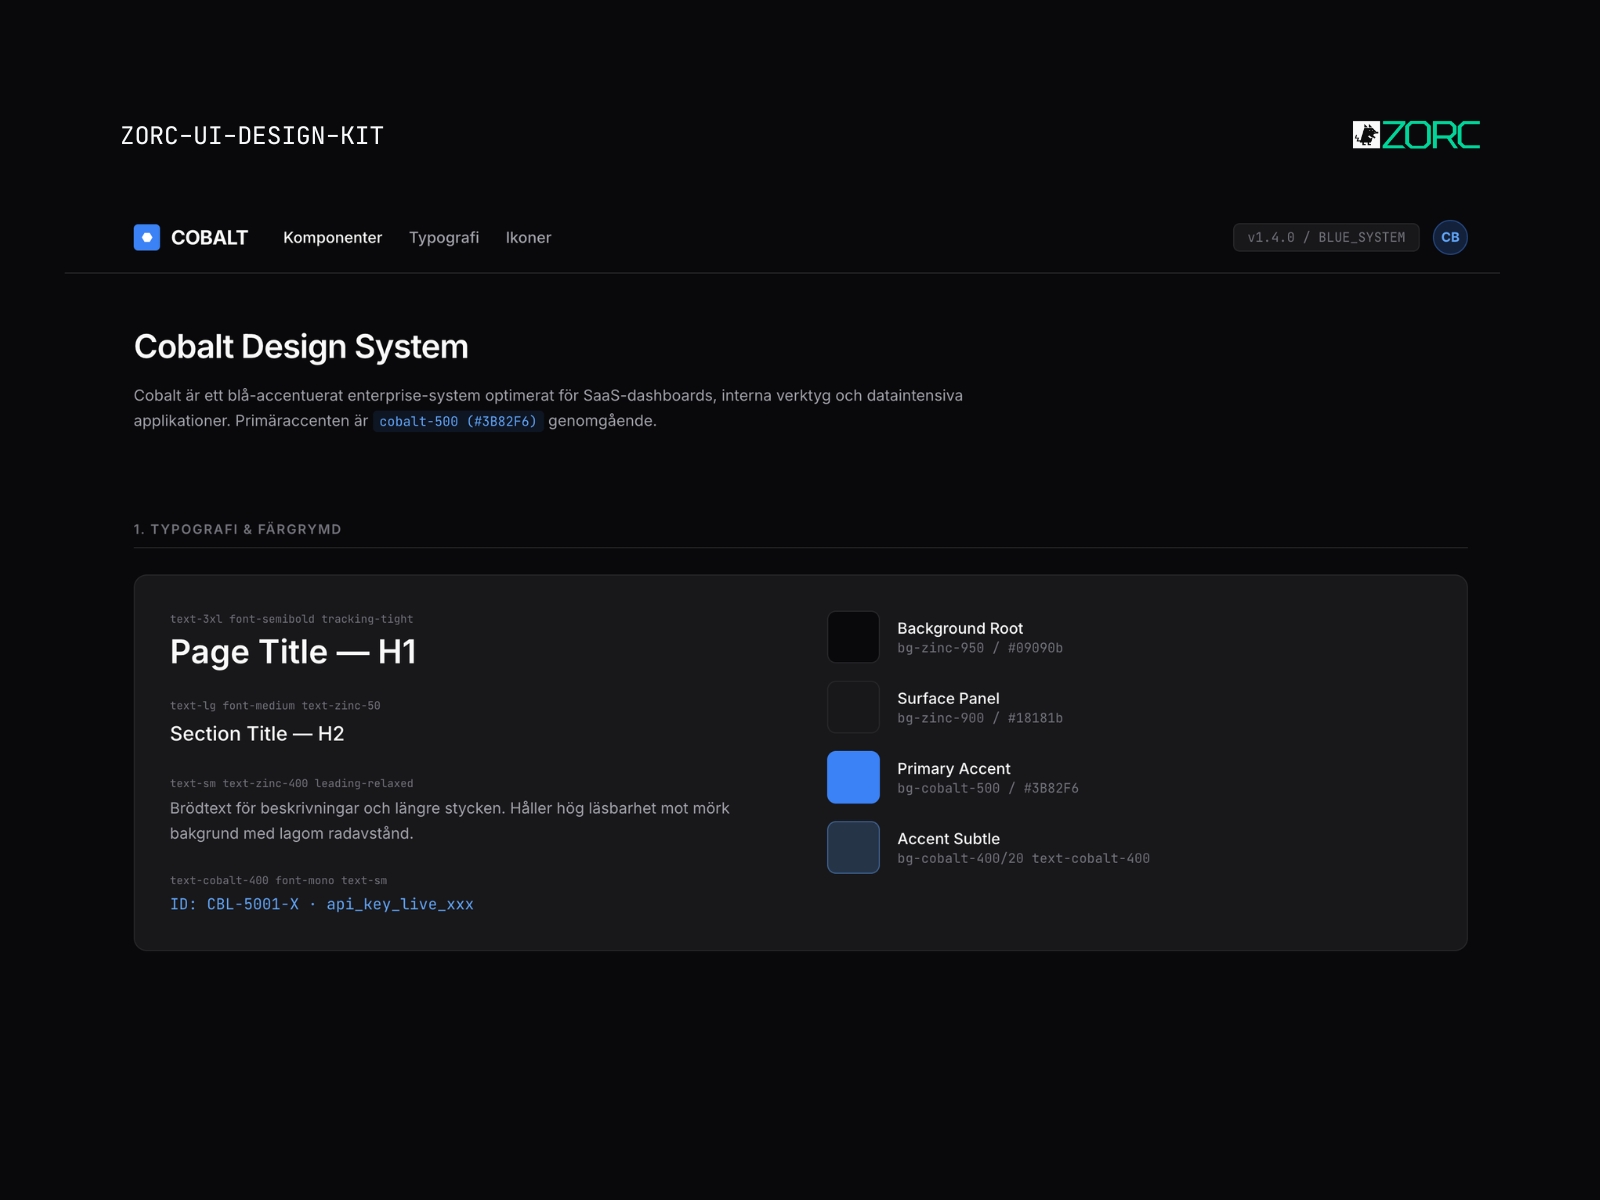This screenshot has height=1200, width=1600.
Task: Click the '1. TYPOGRAFI & FÄRGRYMD' section label
Action: [x=238, y=529]
